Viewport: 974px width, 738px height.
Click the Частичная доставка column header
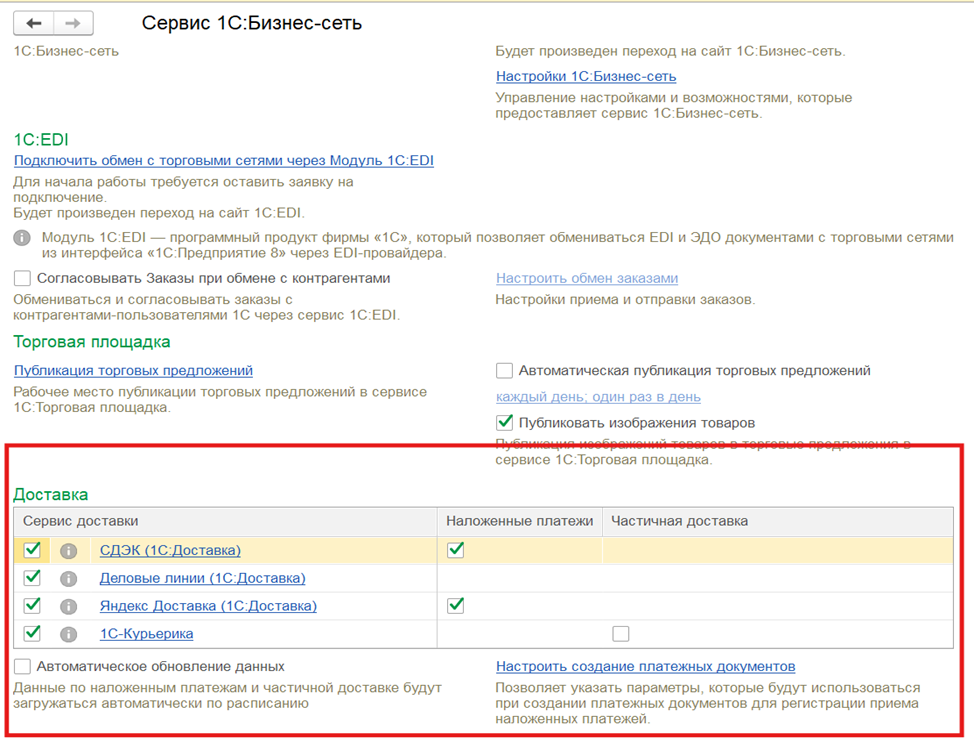click(x=778, y=522)
